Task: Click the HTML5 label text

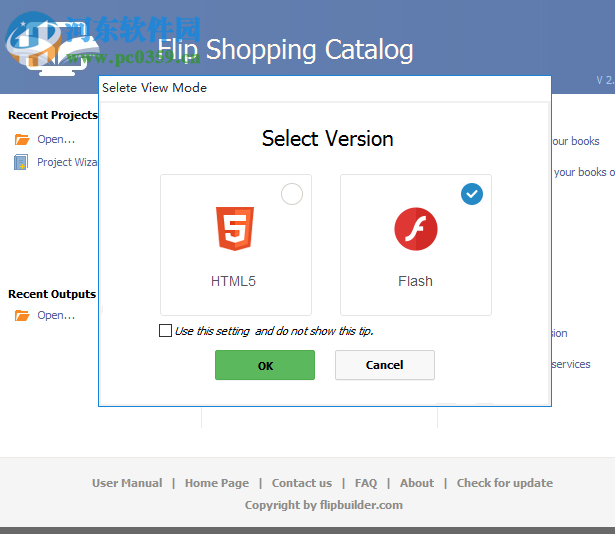Action: (x=233, y=281)
